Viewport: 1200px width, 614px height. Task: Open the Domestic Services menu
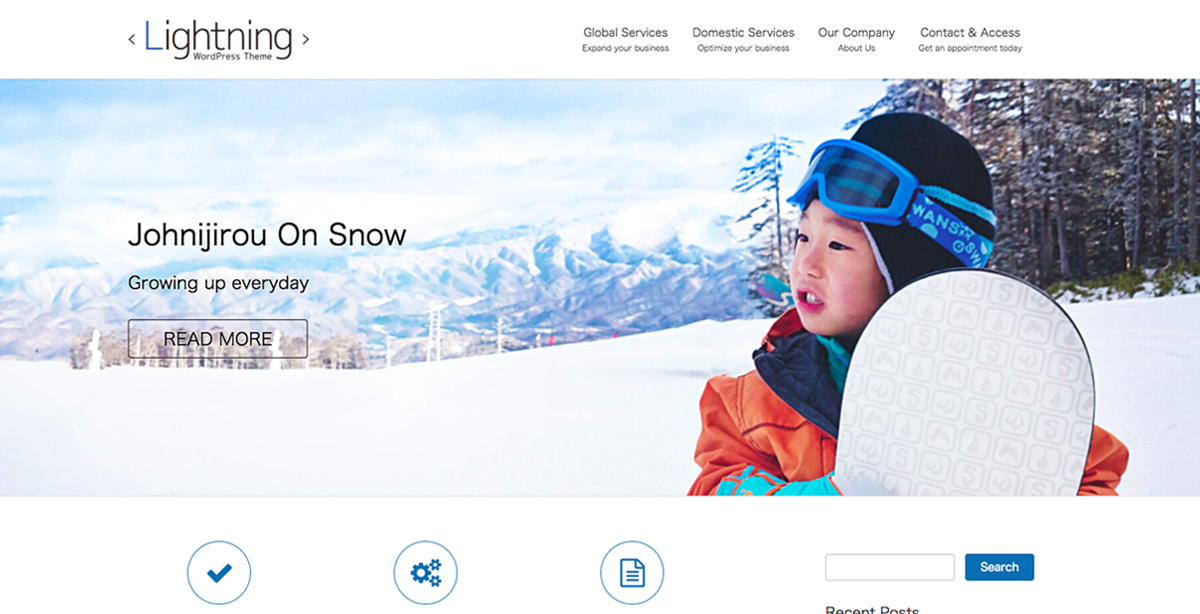[743, 39]
